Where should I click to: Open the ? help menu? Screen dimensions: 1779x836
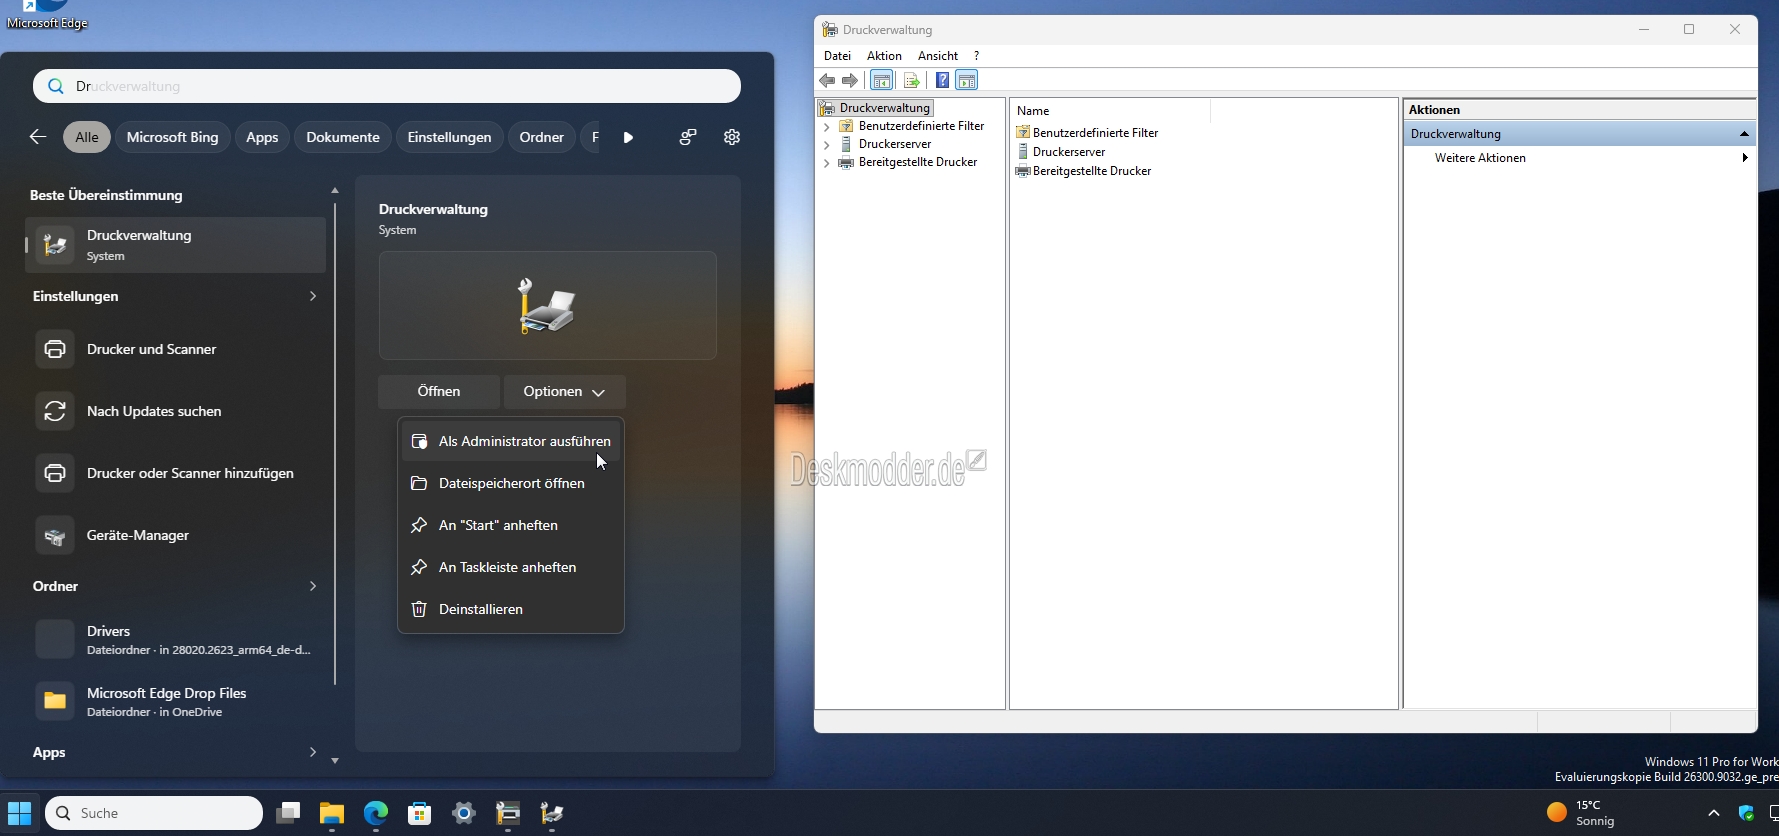[x=976, y=56]
